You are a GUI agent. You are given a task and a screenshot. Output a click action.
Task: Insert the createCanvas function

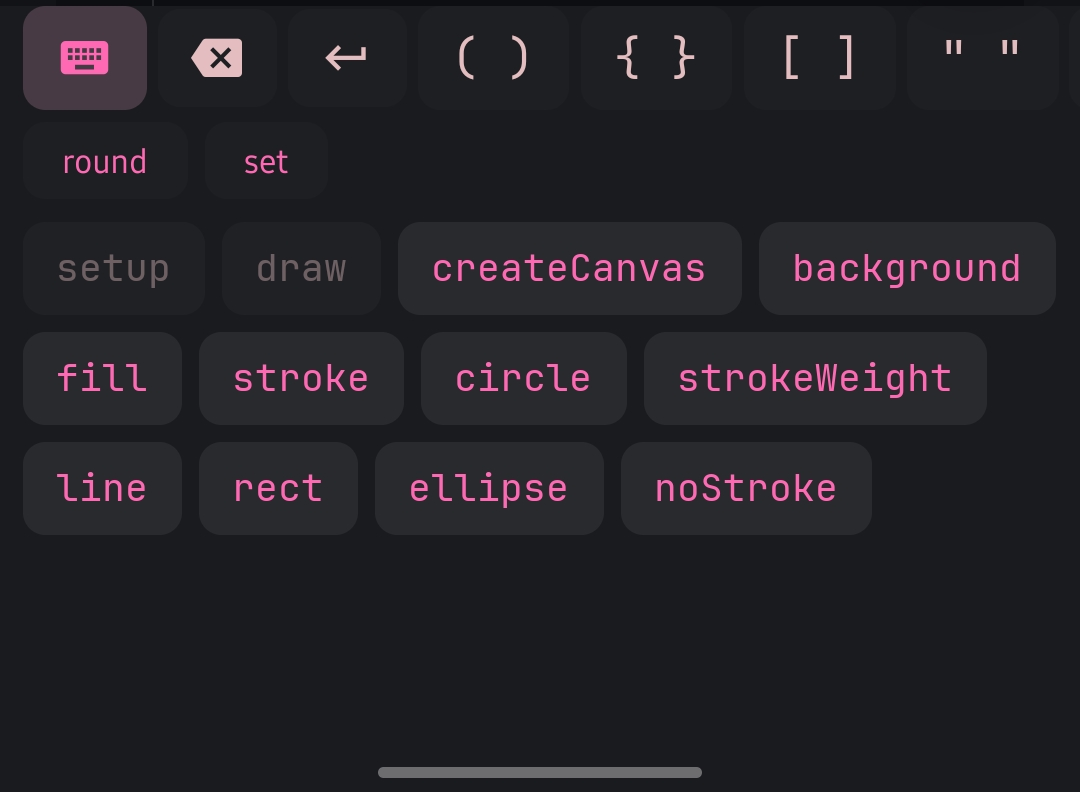570,269
